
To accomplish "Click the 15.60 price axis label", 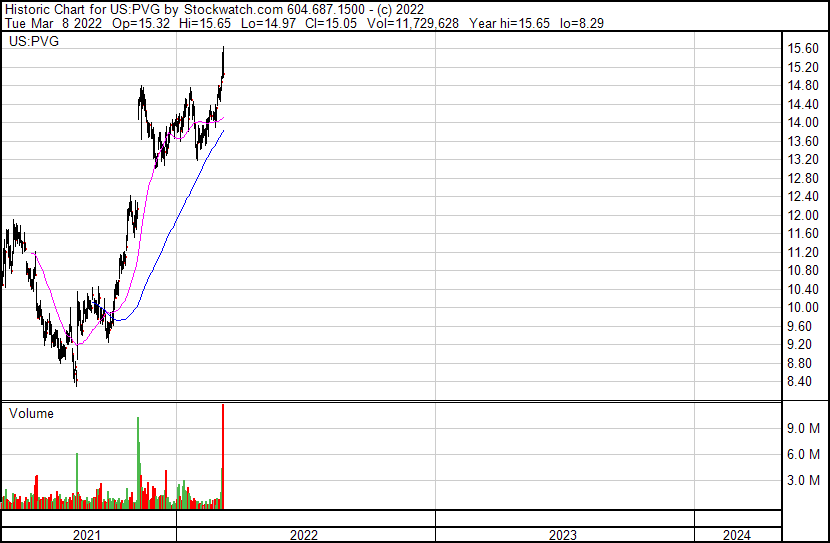I will click(803, 49).
